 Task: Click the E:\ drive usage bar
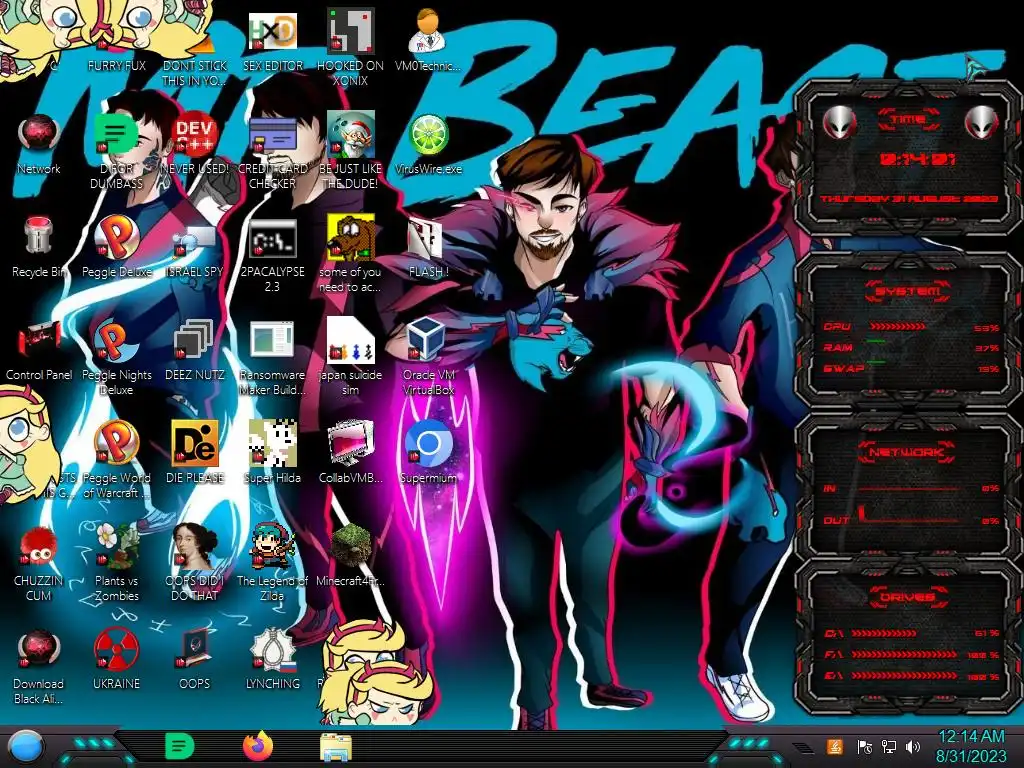[x=905, y=675]
